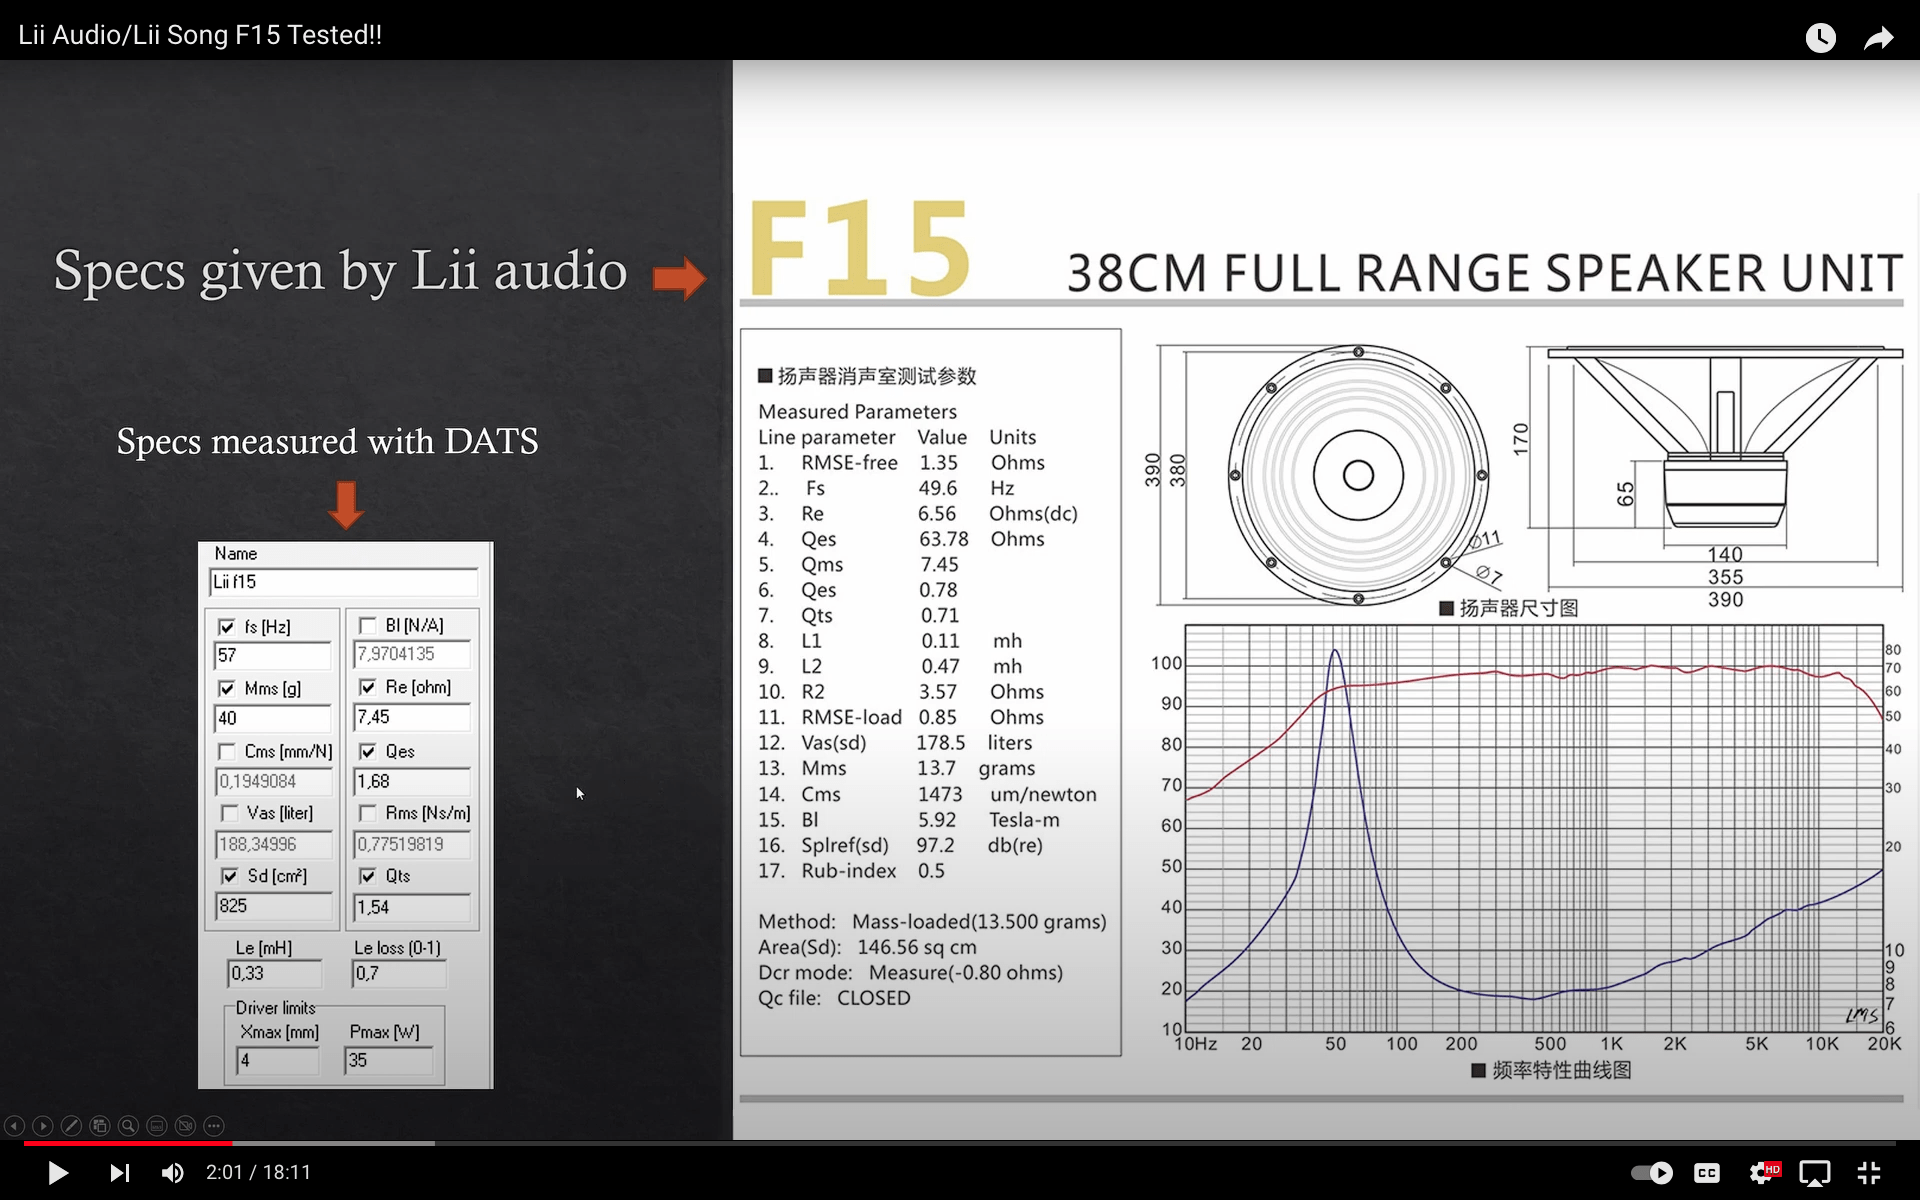Click the Vas(sd) 178.5 liters row
This screenshot has height=1200, width=1920.
click(895, 743)
